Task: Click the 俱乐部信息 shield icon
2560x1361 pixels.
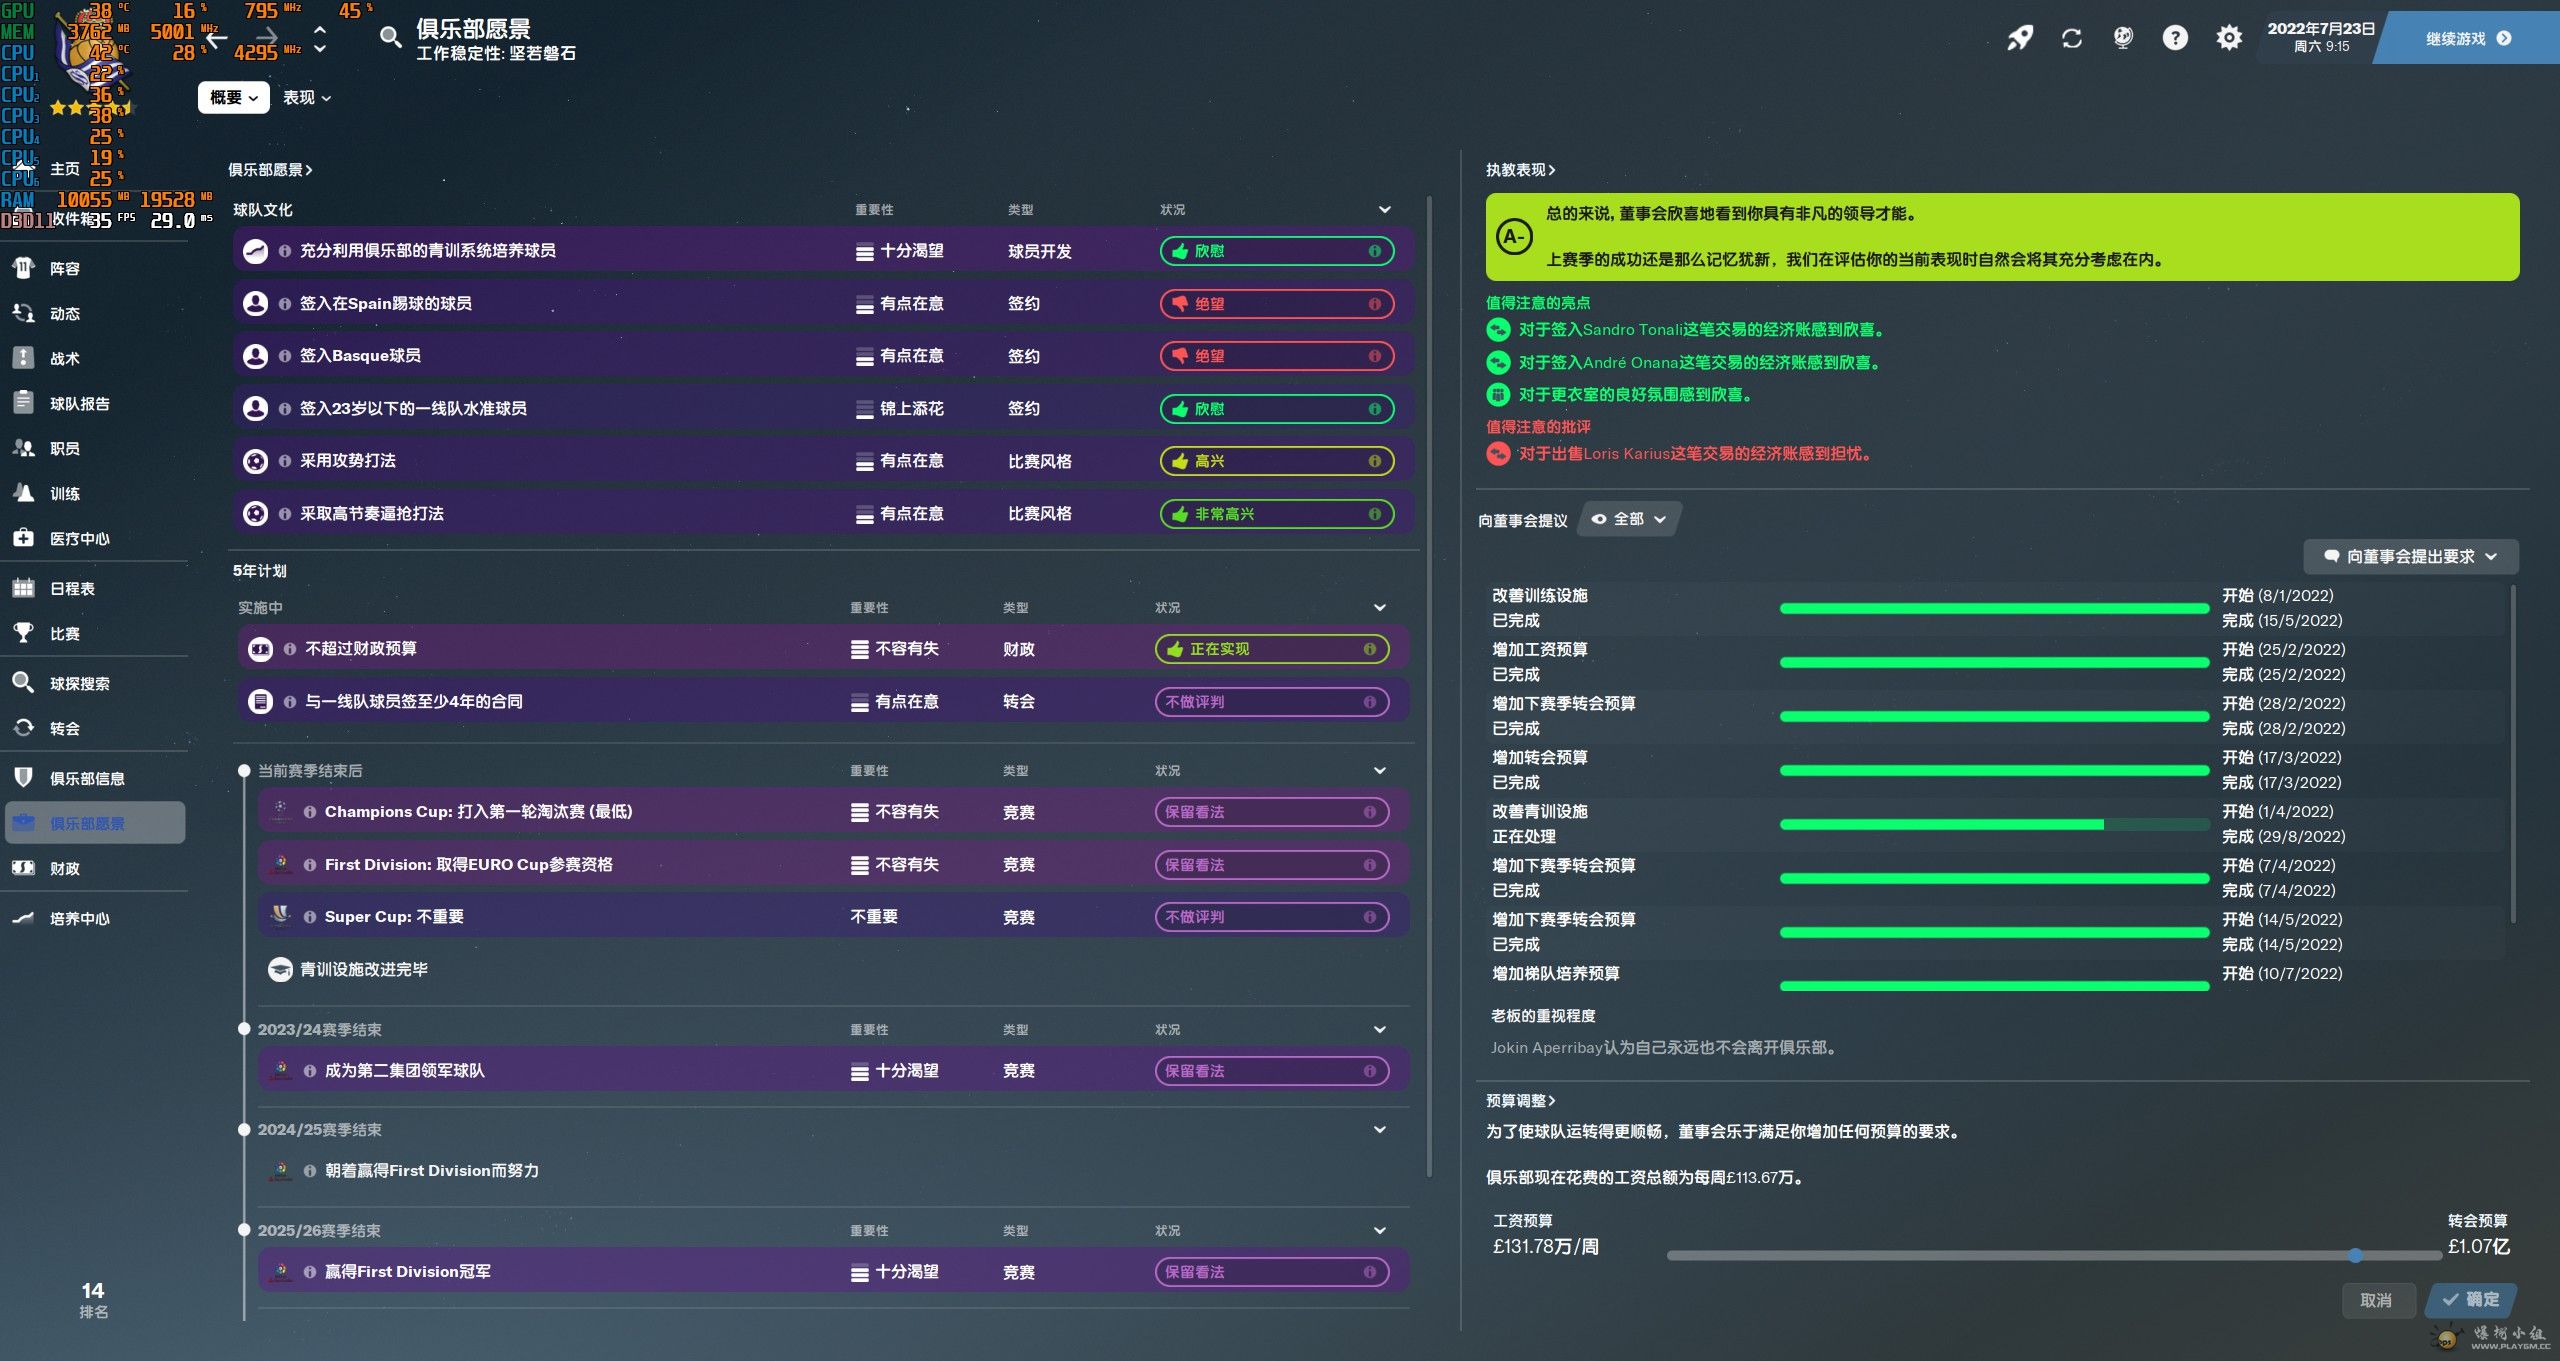Action: point(23,778)
